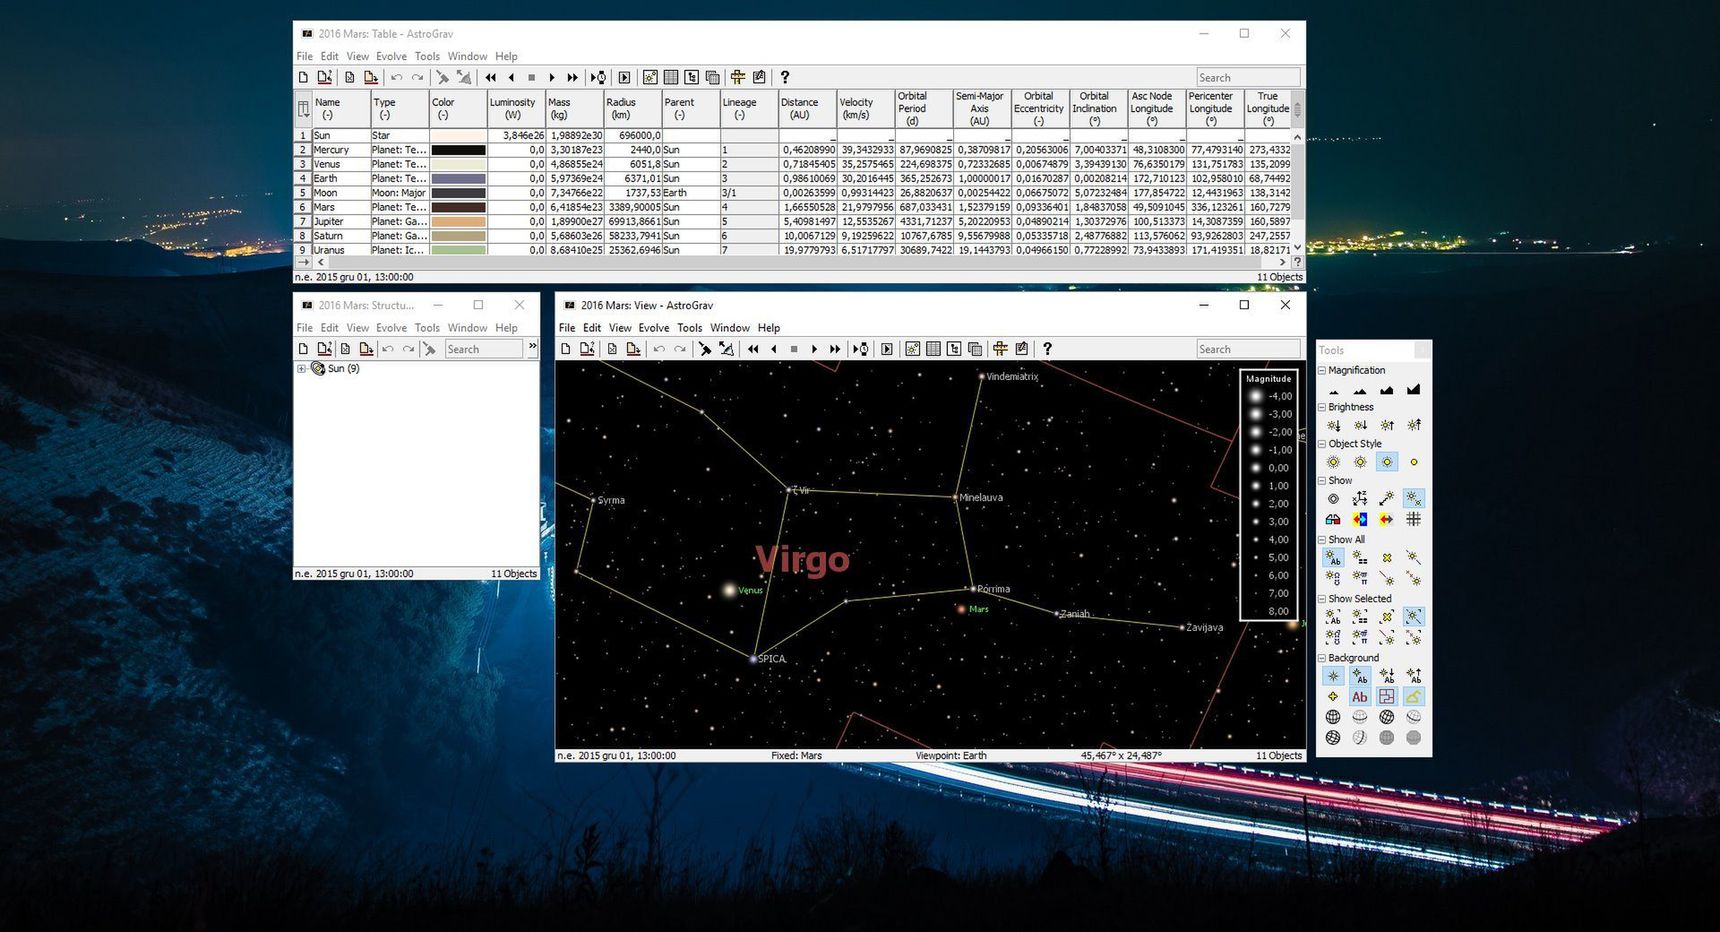Click toolbar overflow chevron in Structure window
1720x932 pixels.
tap(532, 347)
